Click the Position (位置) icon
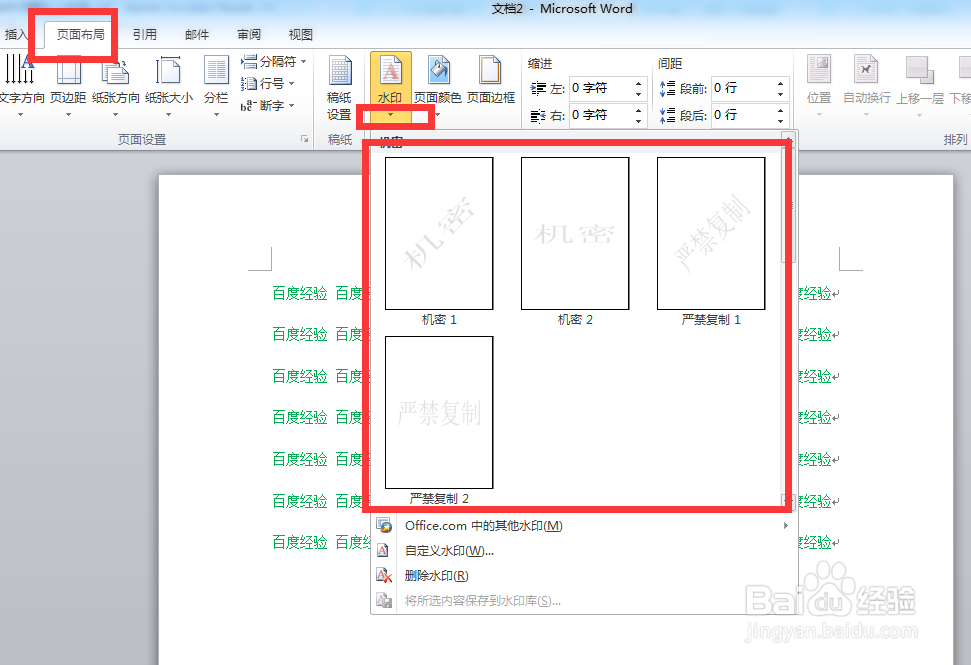 tap(819, 69)
